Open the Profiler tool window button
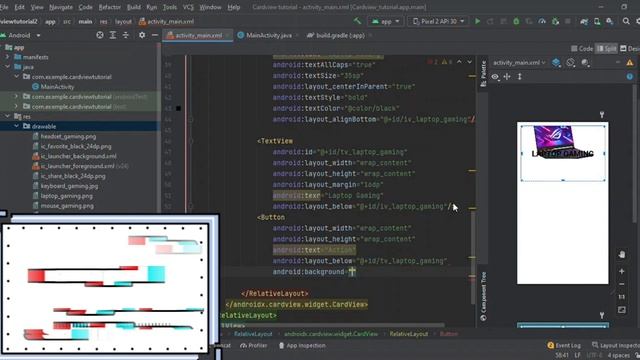The height and width of the screenshot is (360, 640). tap(254, 345)
